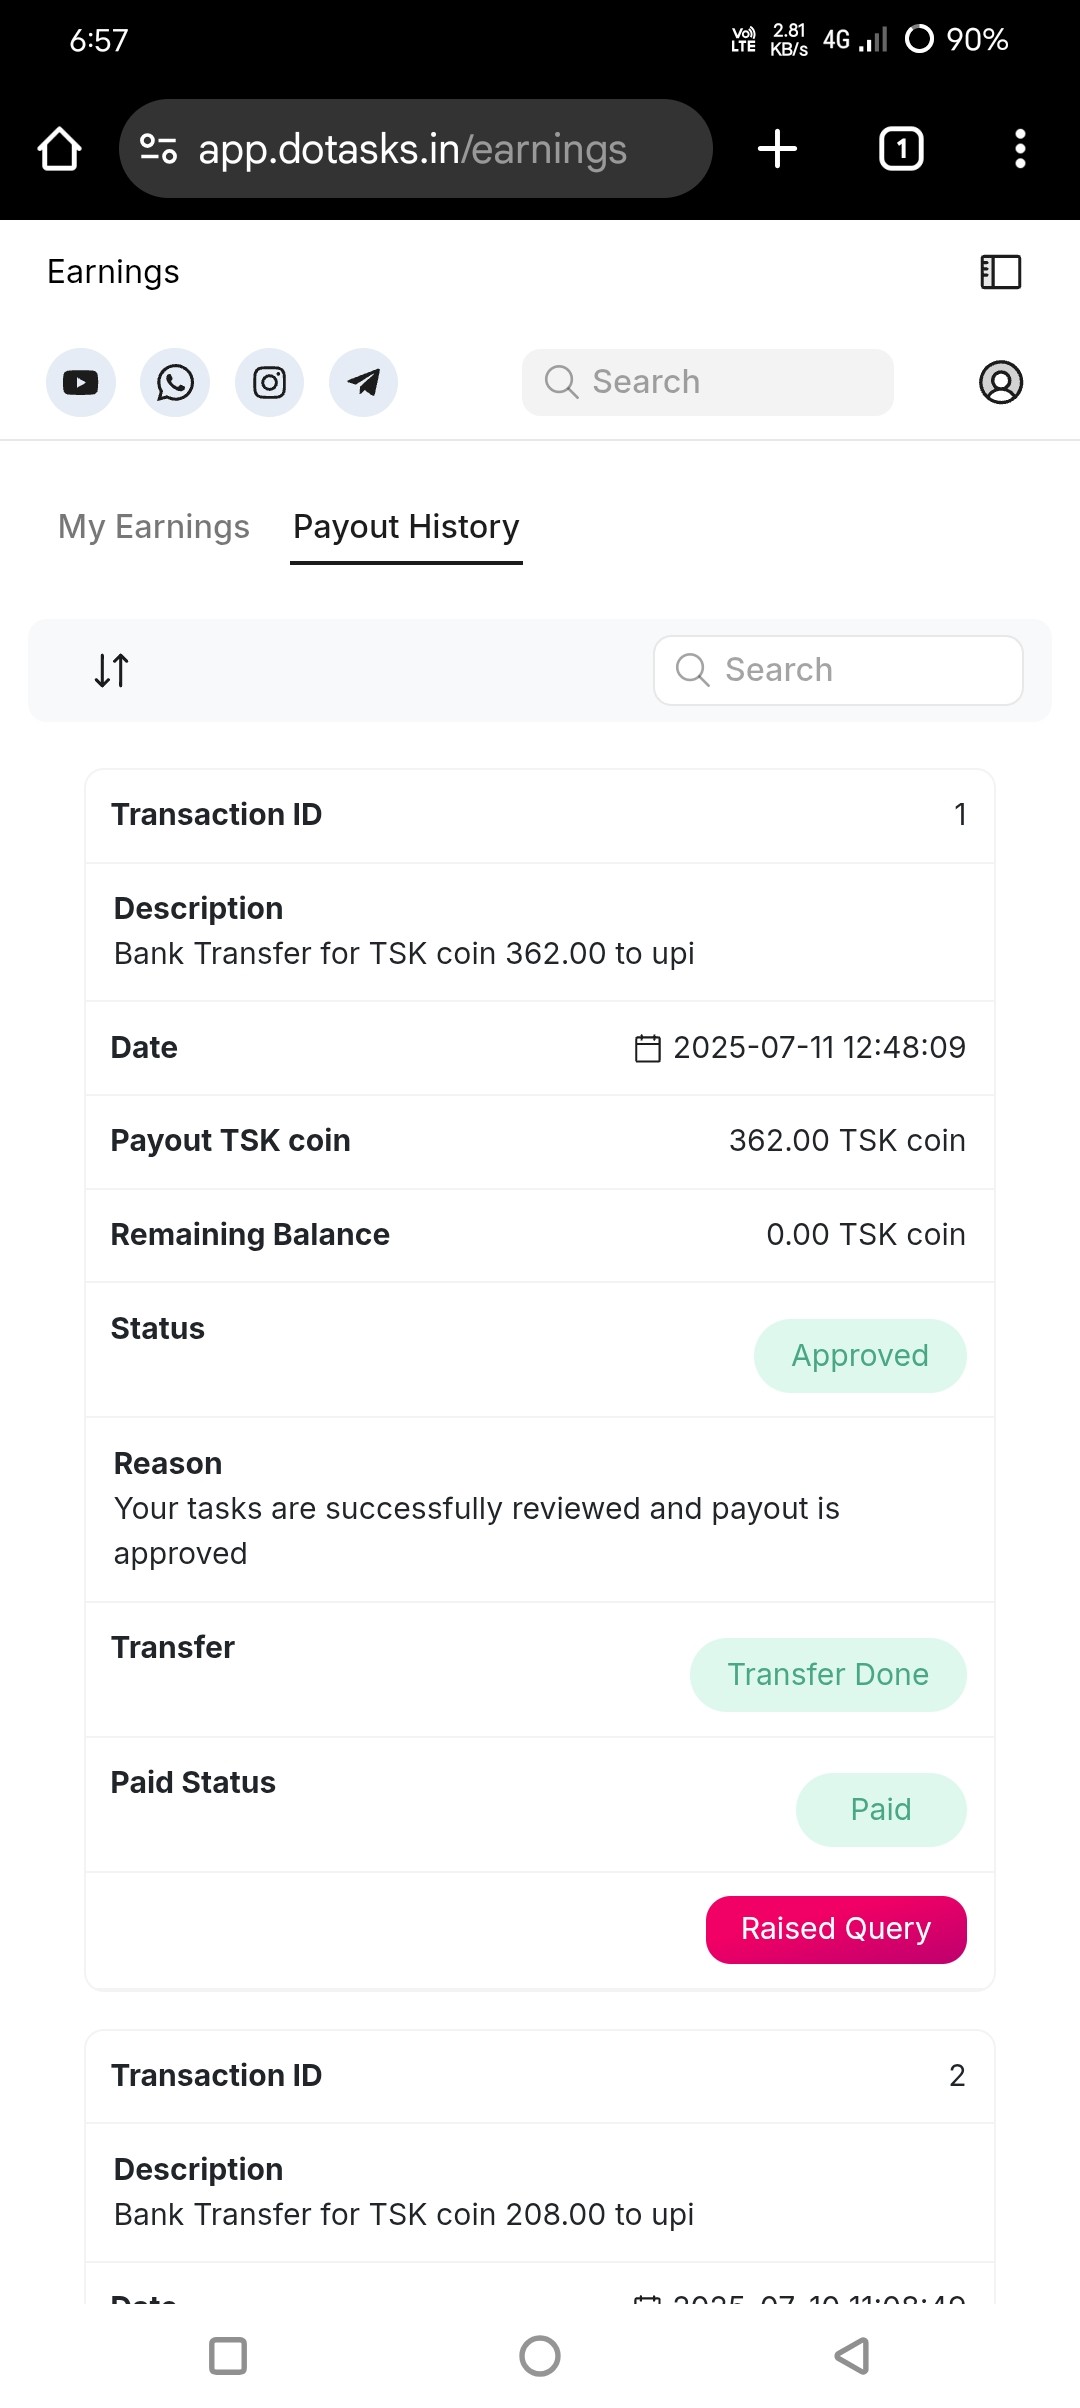The height and width of the screenshot is (2408, 1080).
Task: Open the Instagram icon link
Action: point(269,382)
